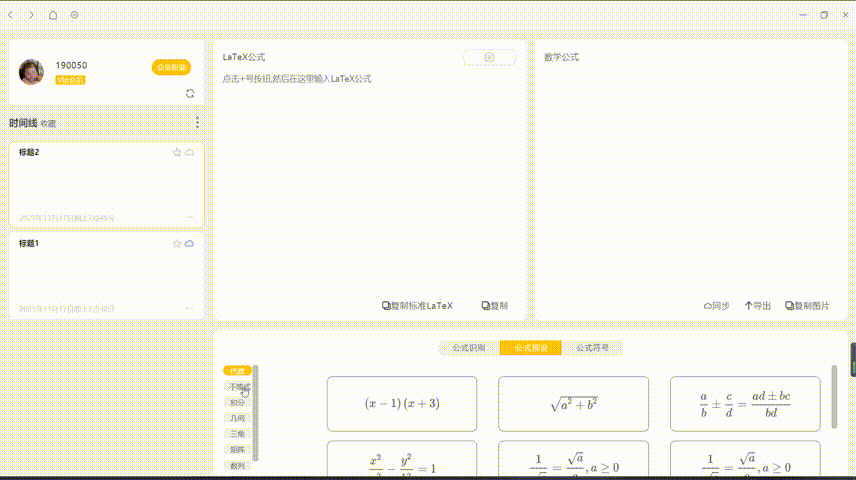Select the 几何 category

pyautogui.click(x=237, y=418)
